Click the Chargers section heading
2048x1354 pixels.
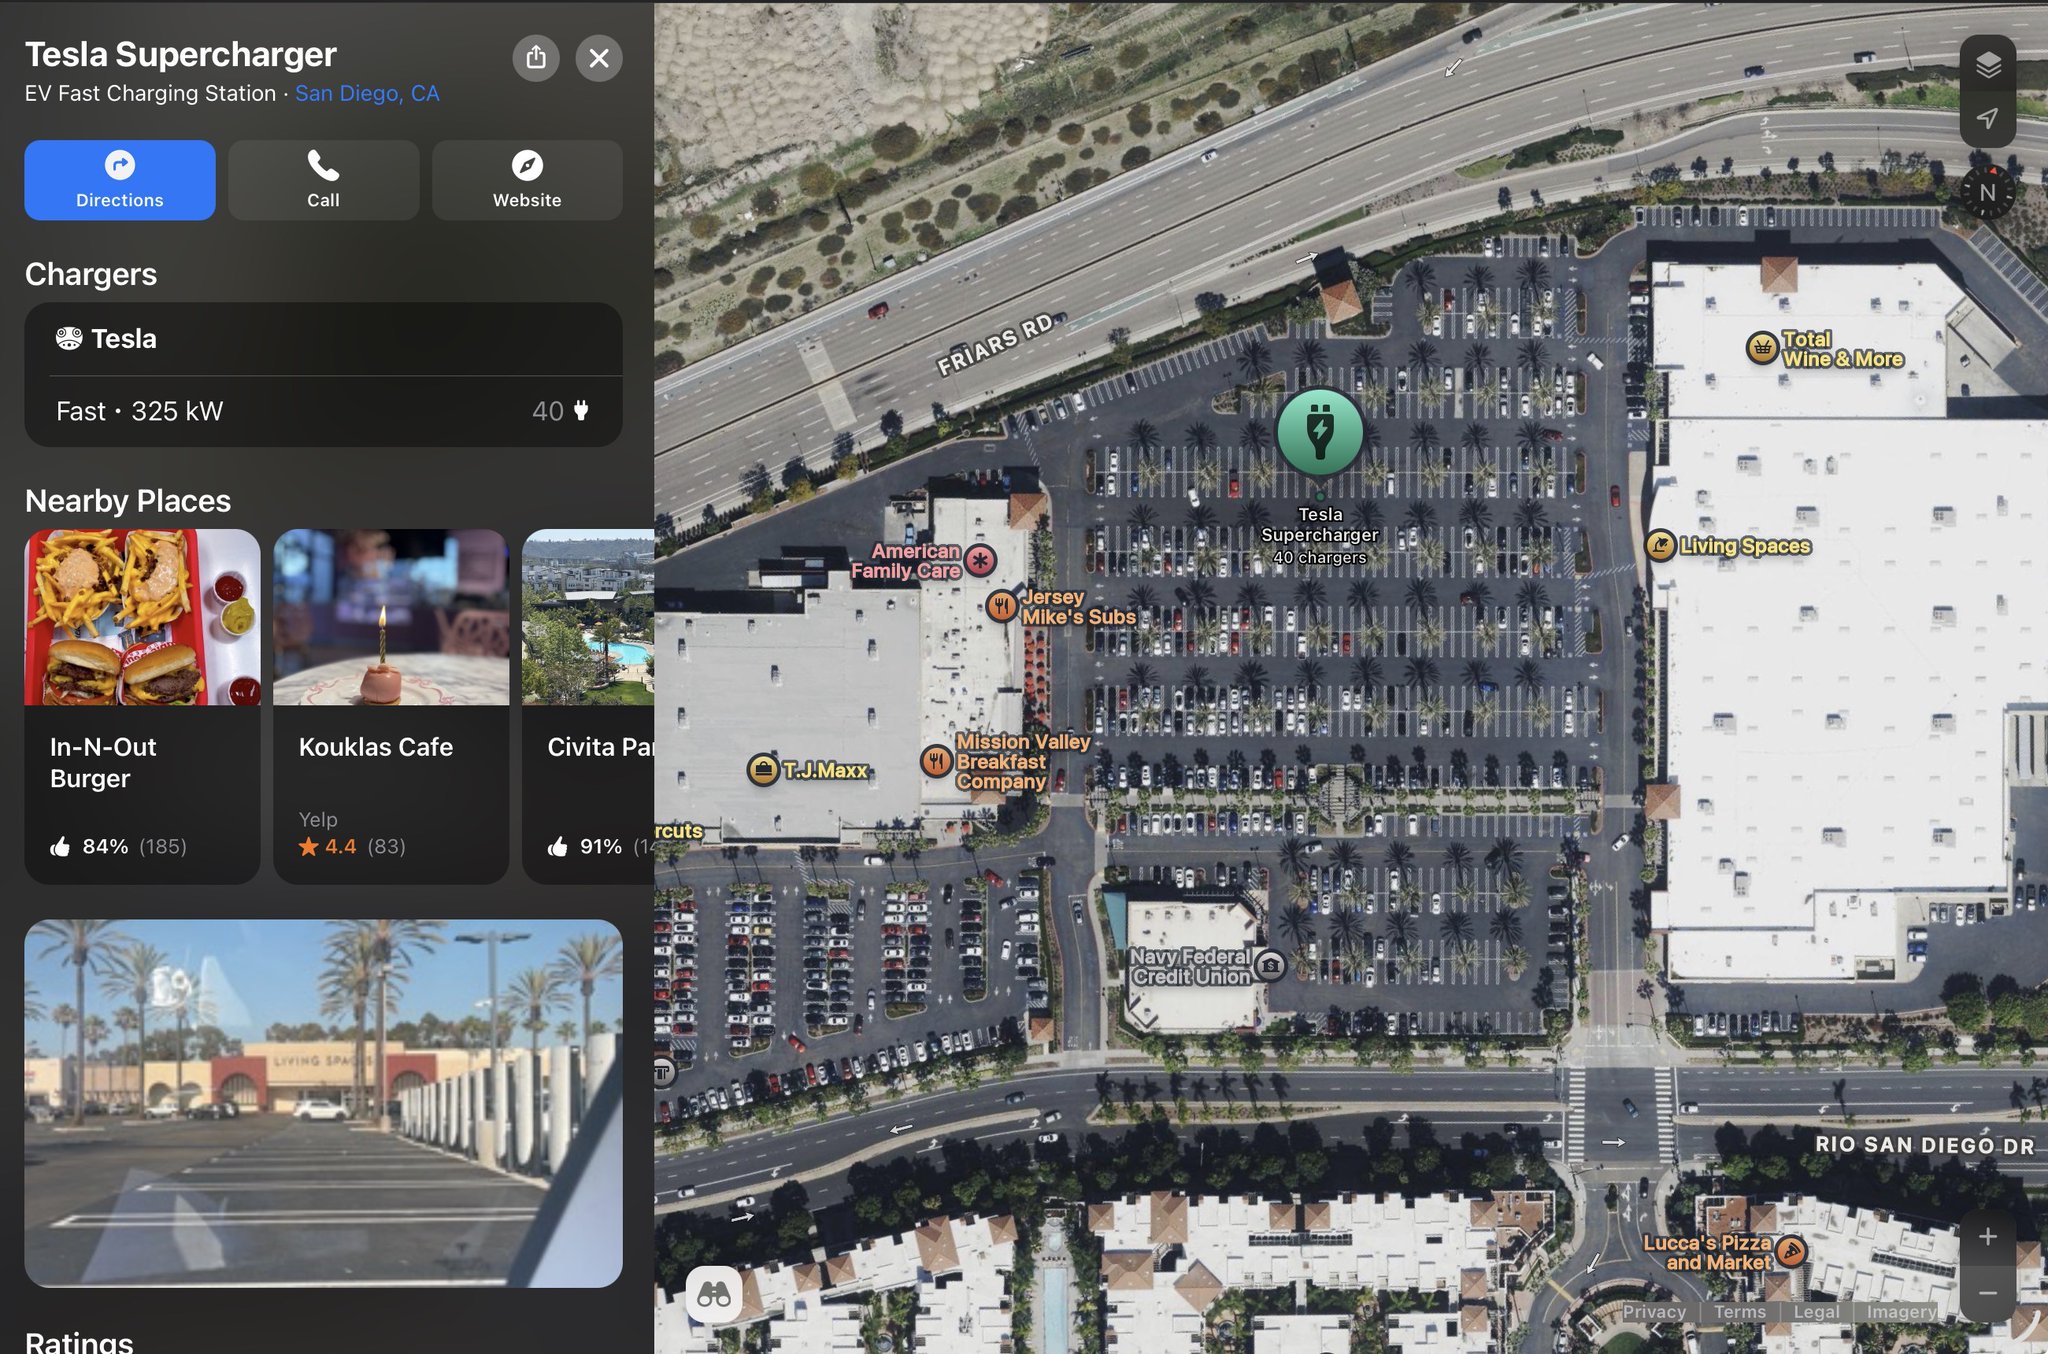pyautogui.click(x=91, y=274)
